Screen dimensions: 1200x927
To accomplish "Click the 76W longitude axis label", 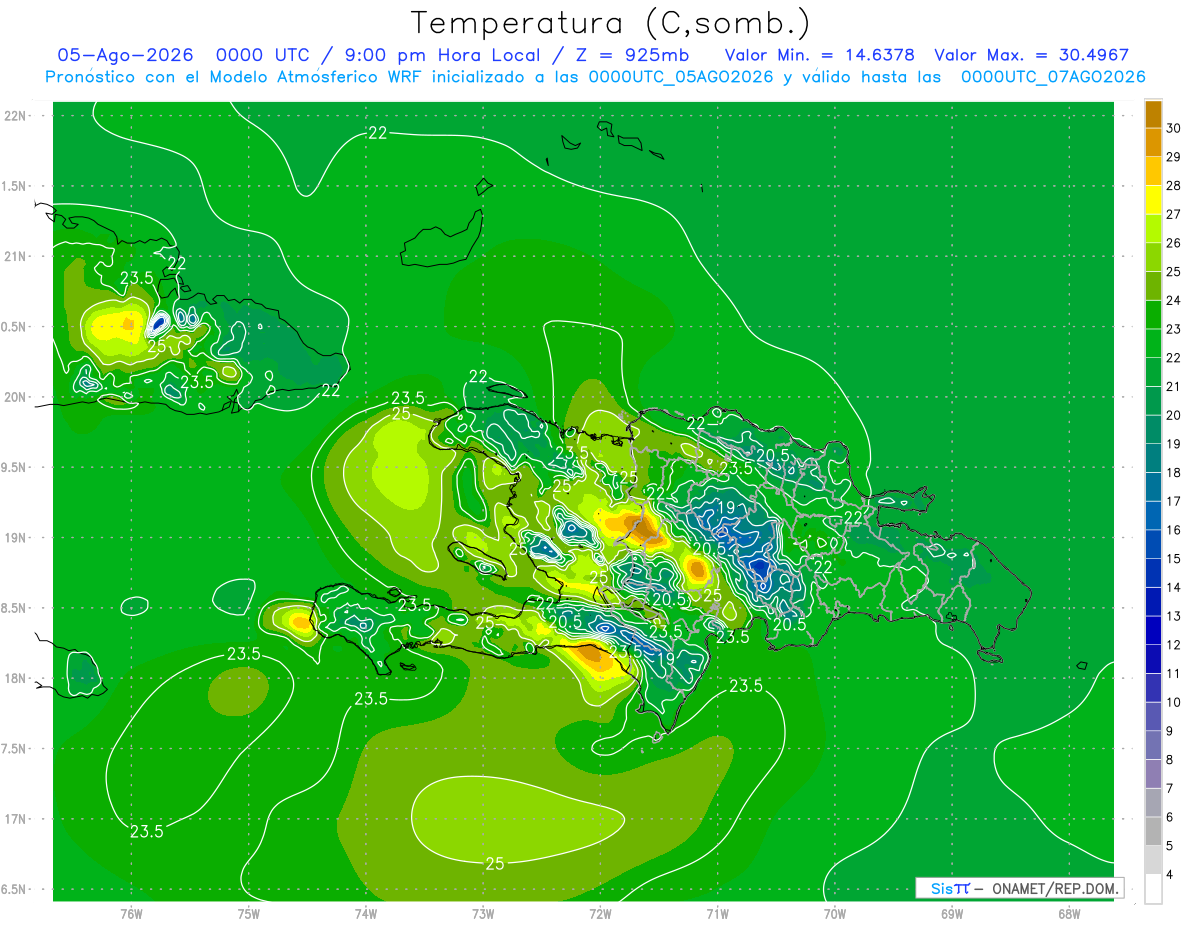I will point(131,913).
